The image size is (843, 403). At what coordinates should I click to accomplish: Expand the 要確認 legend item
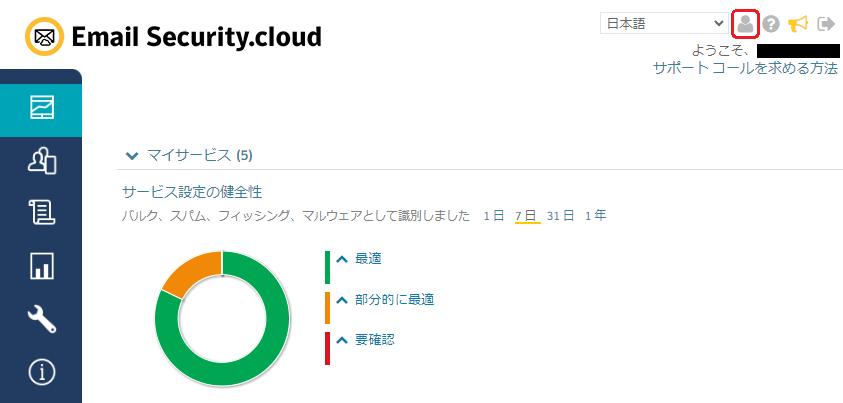(341, 340)
